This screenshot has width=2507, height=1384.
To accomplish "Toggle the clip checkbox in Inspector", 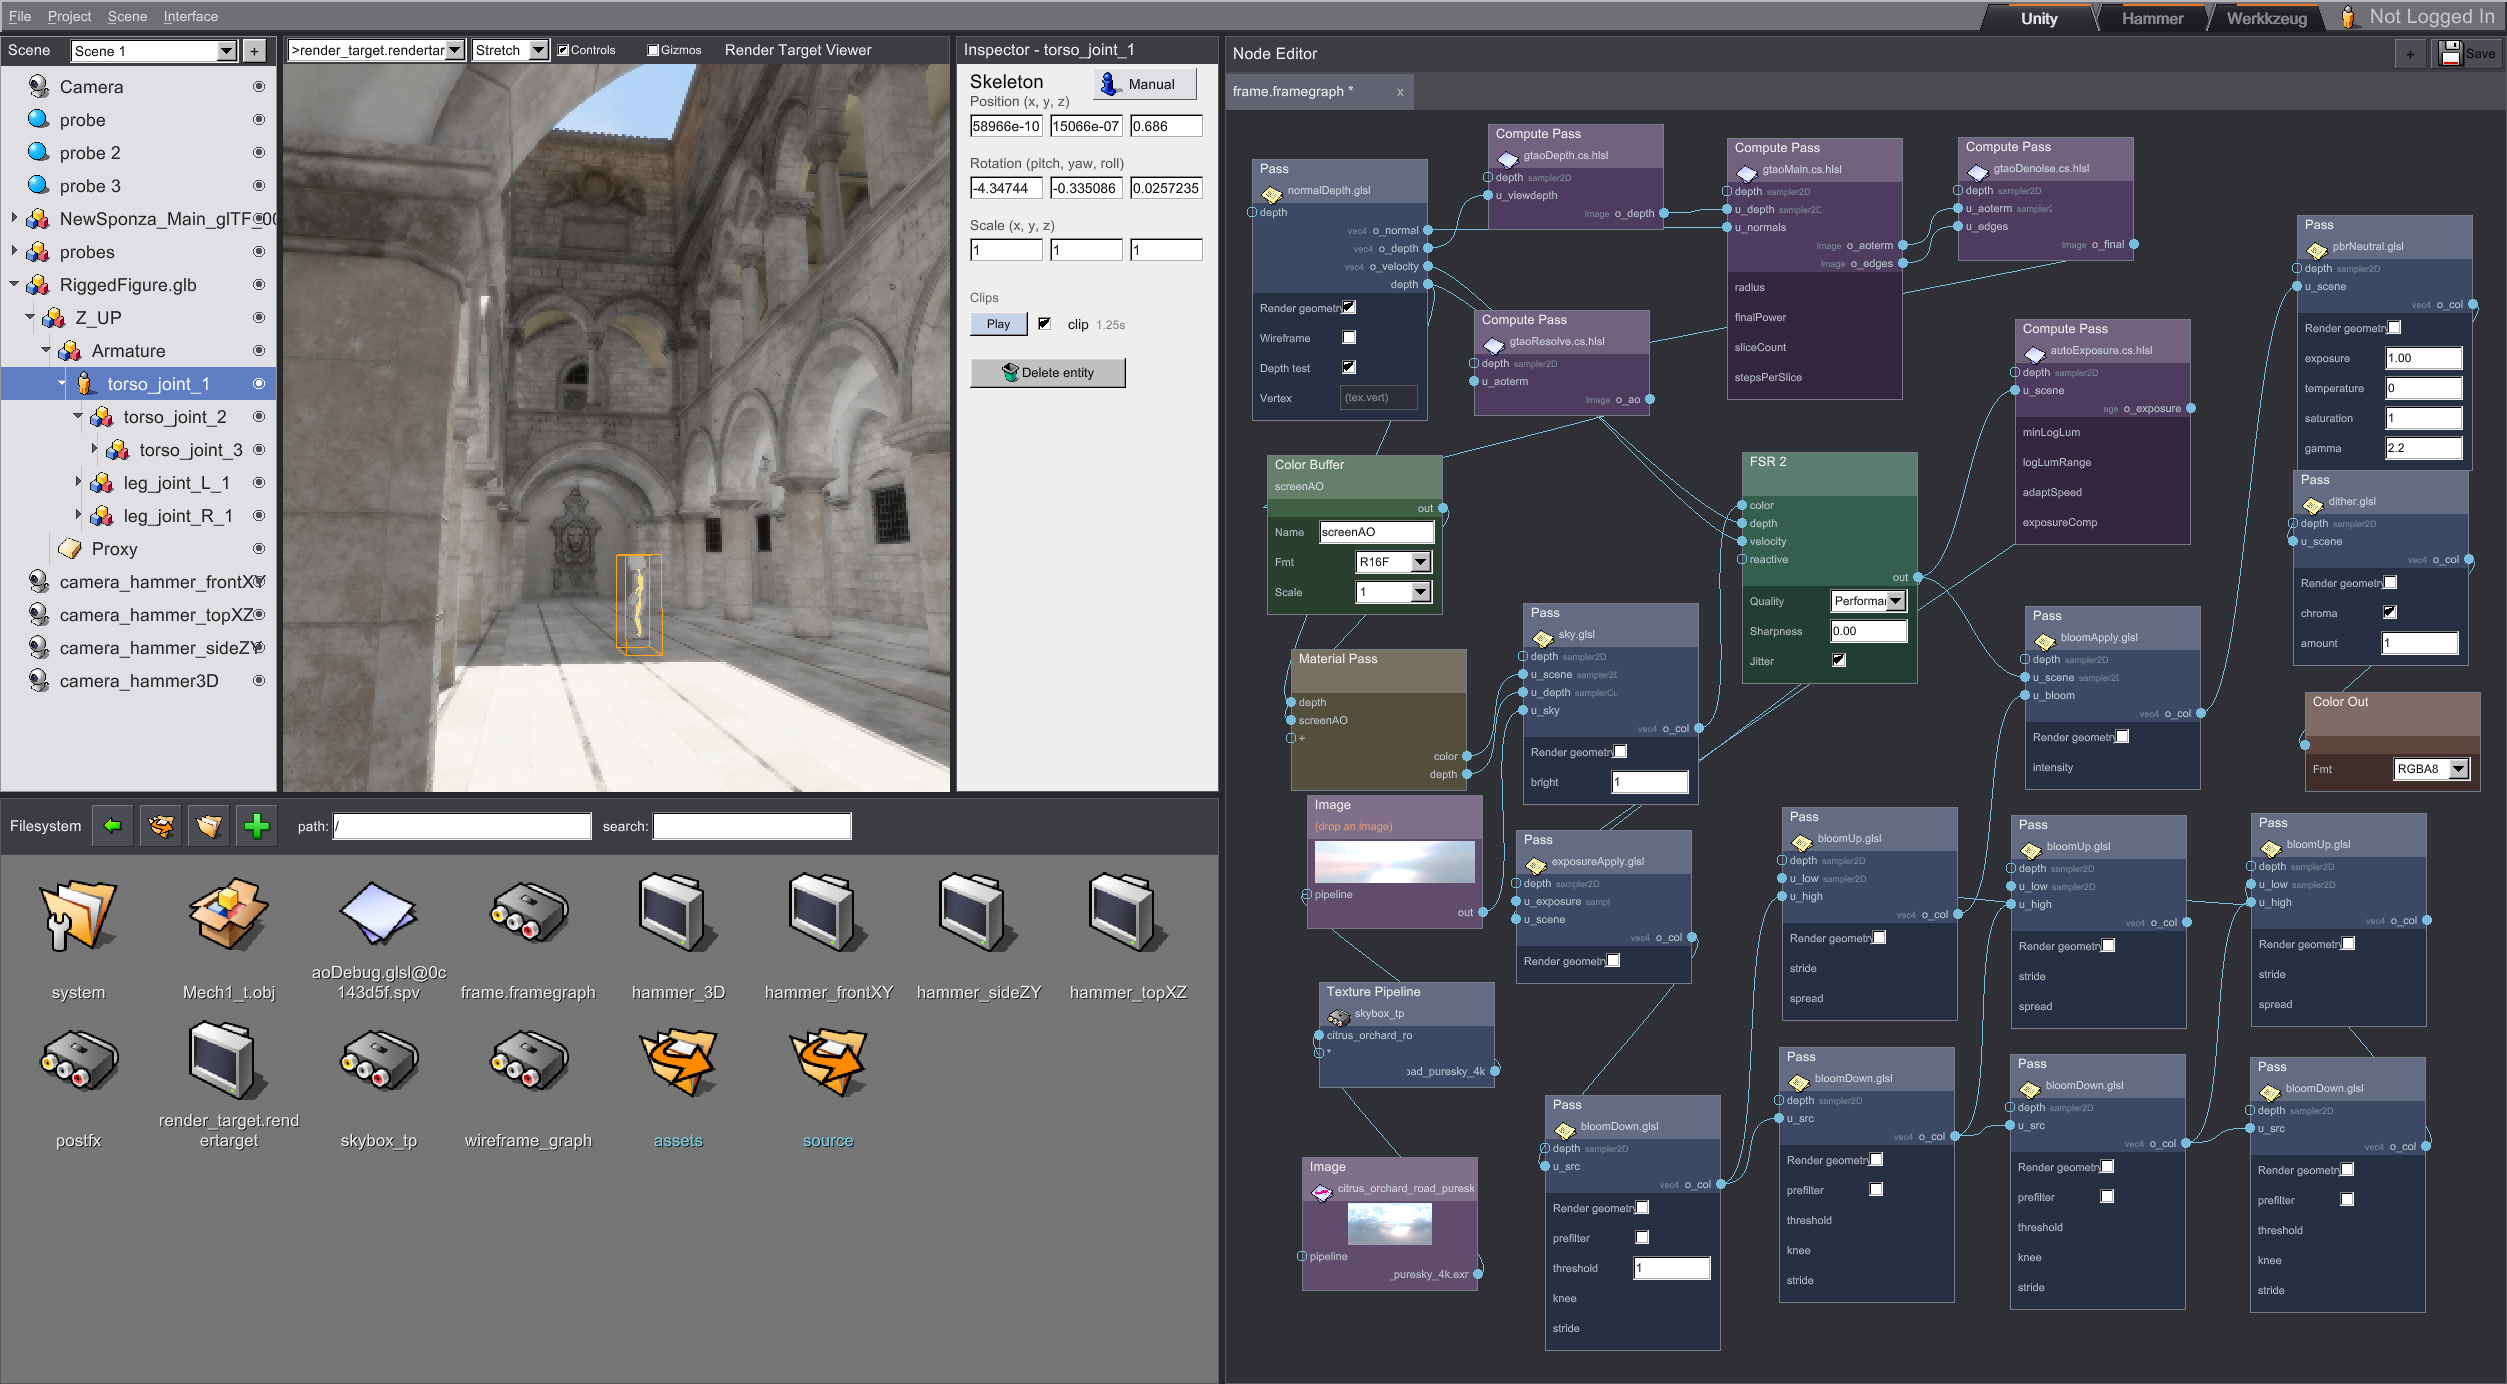I will click(x=1044, y=324).
